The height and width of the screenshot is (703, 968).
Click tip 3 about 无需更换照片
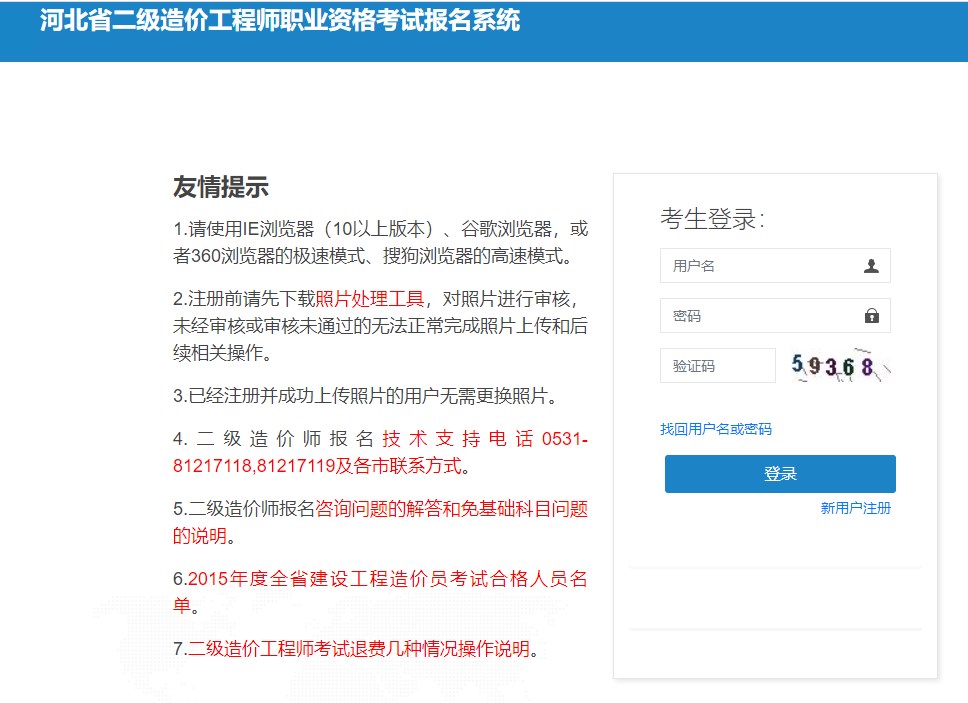364,395
